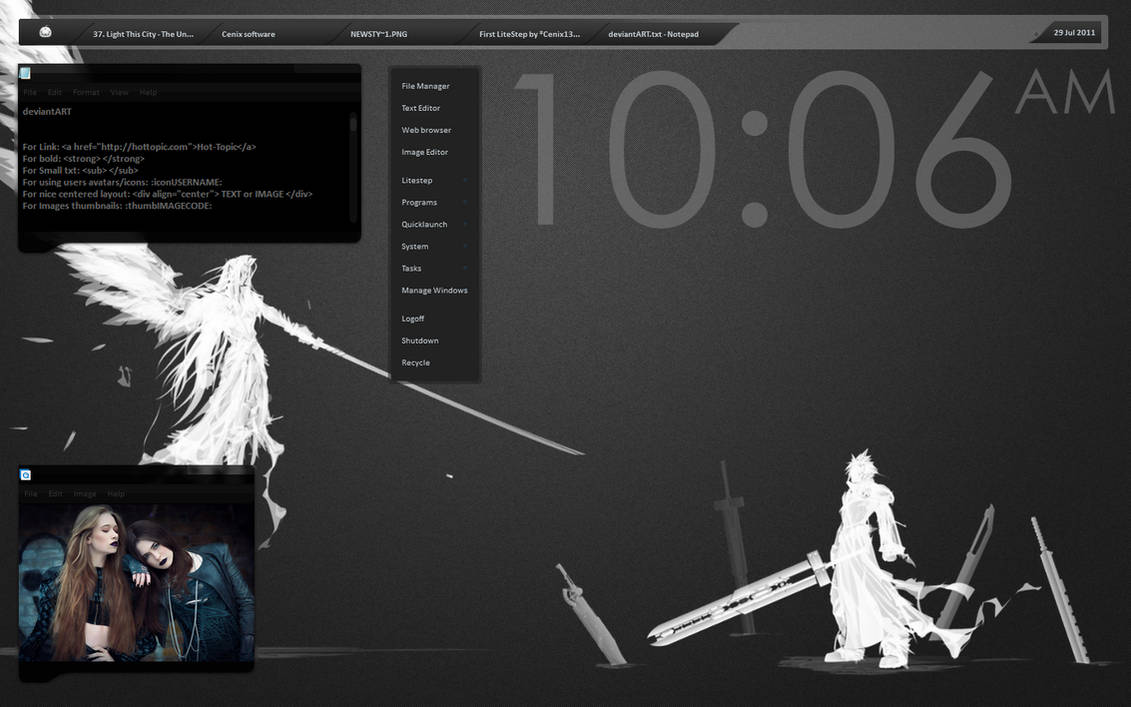The height and width of the screenshot is (707, 1131).
Task: Open Web browser from the popup menu
Action: (x=426, y=130)
